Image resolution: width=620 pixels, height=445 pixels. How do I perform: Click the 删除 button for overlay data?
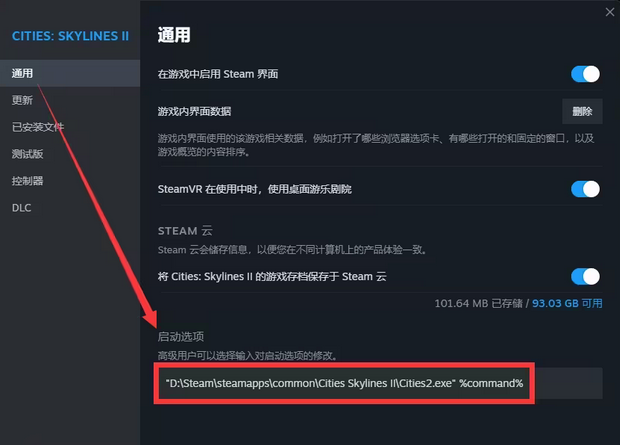[582, 112]
